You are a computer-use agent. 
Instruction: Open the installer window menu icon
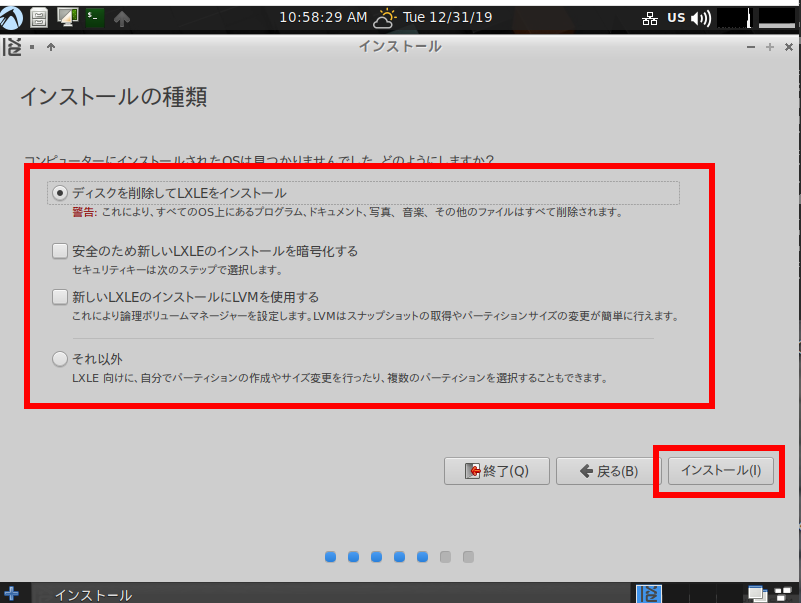12,47
